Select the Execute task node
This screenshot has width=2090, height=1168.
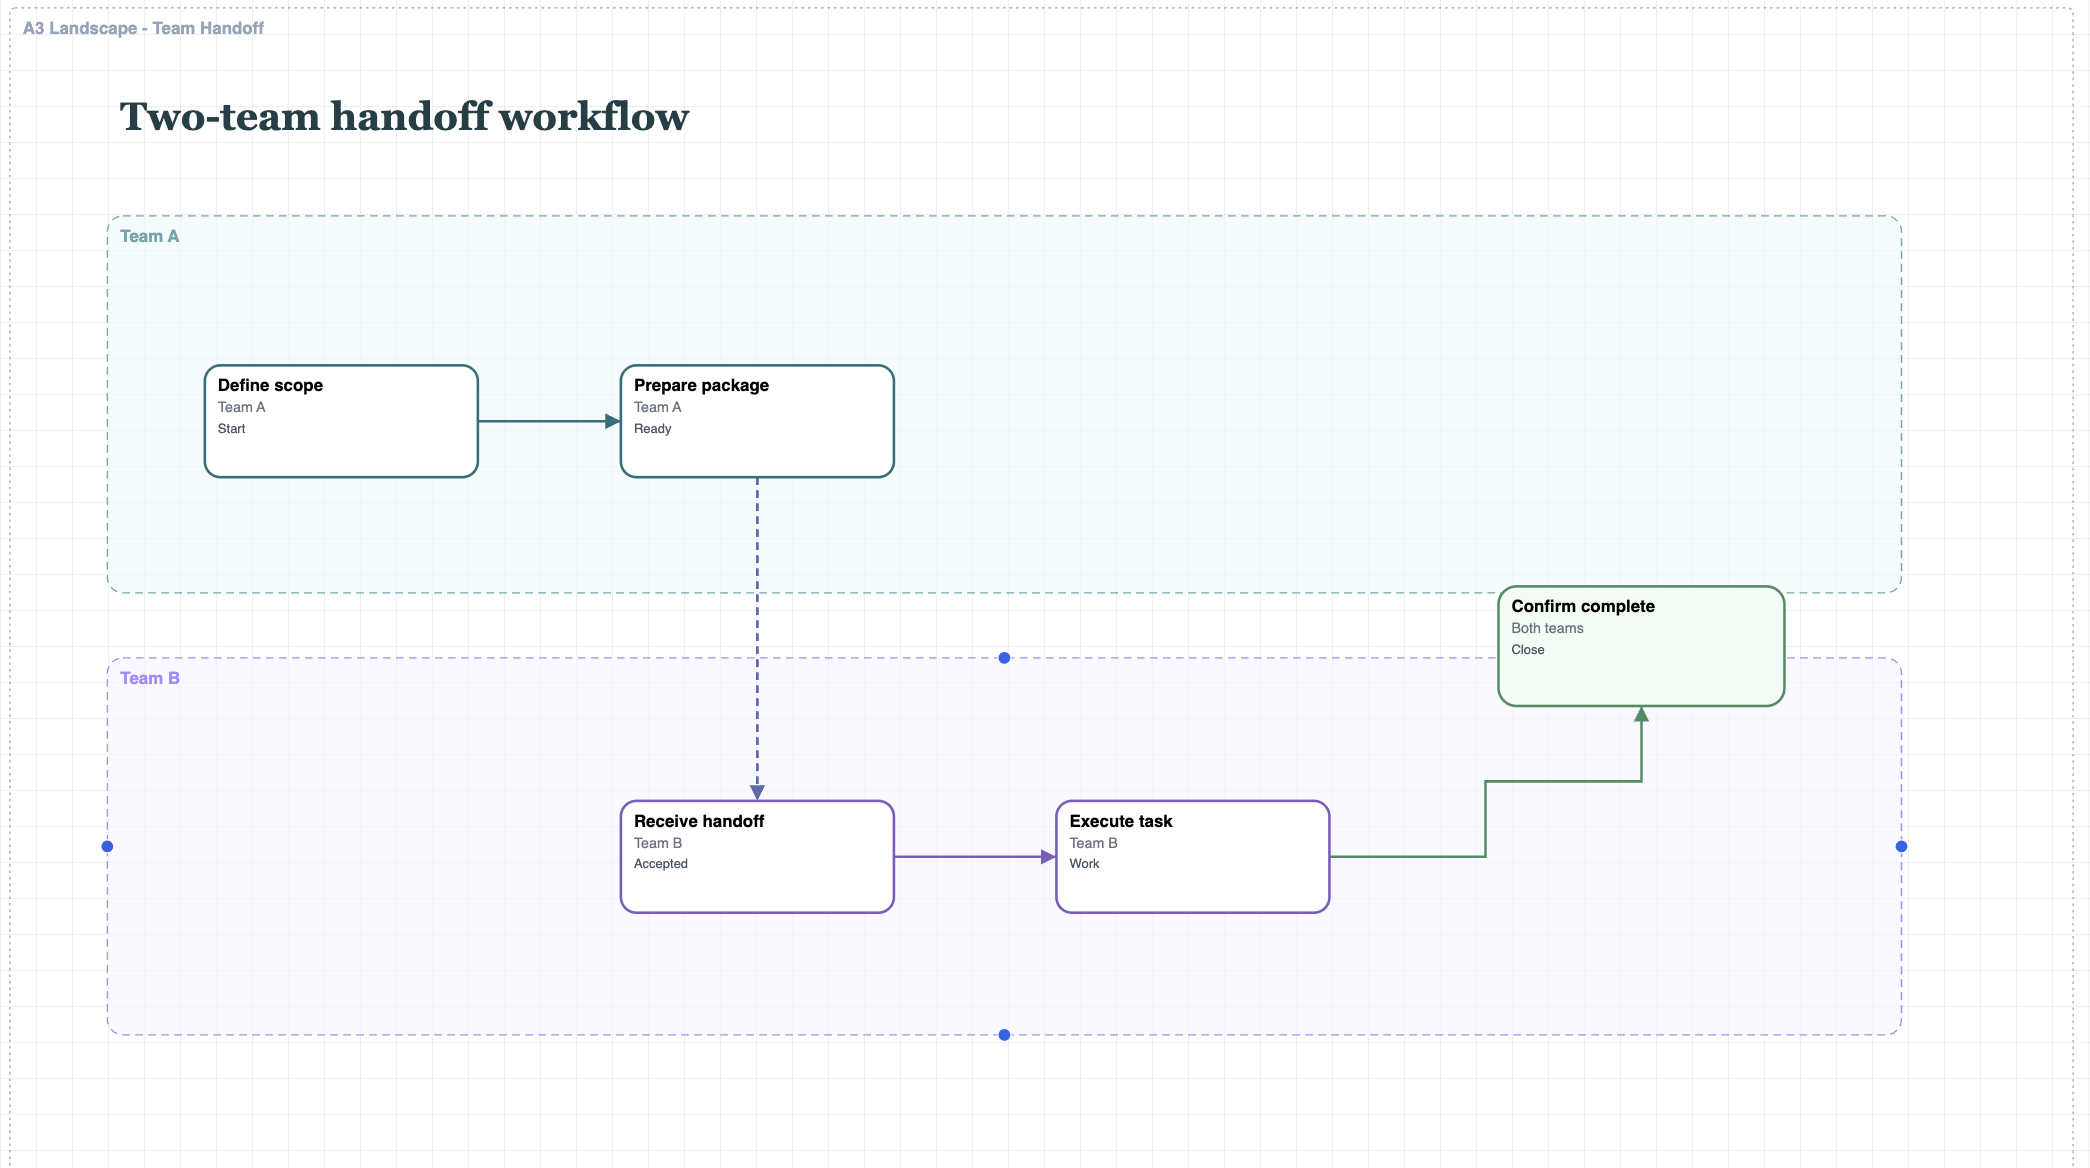click(1193, 857)
